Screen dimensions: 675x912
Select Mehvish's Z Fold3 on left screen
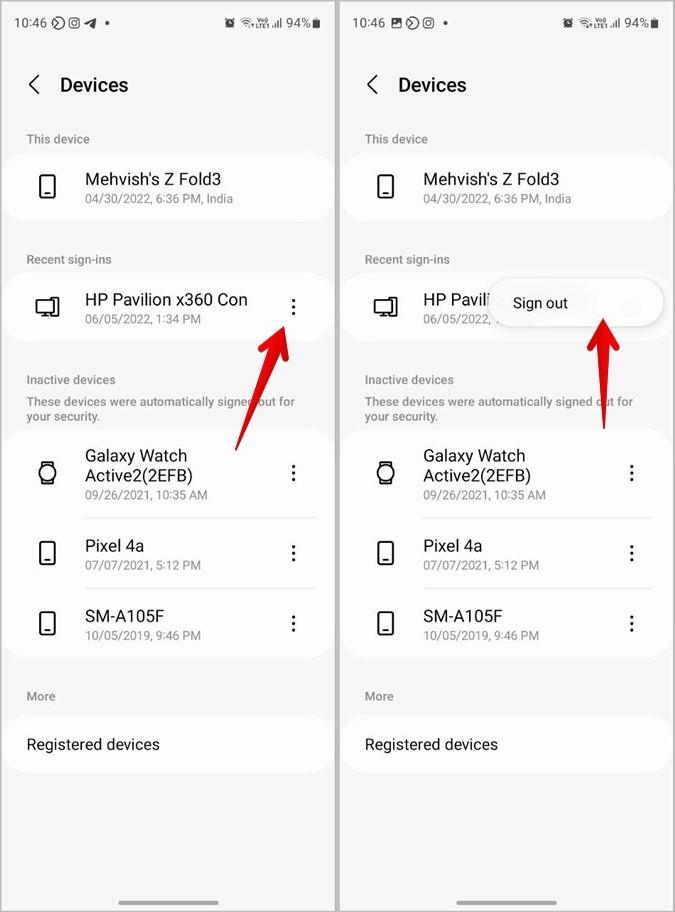(168, 187)
